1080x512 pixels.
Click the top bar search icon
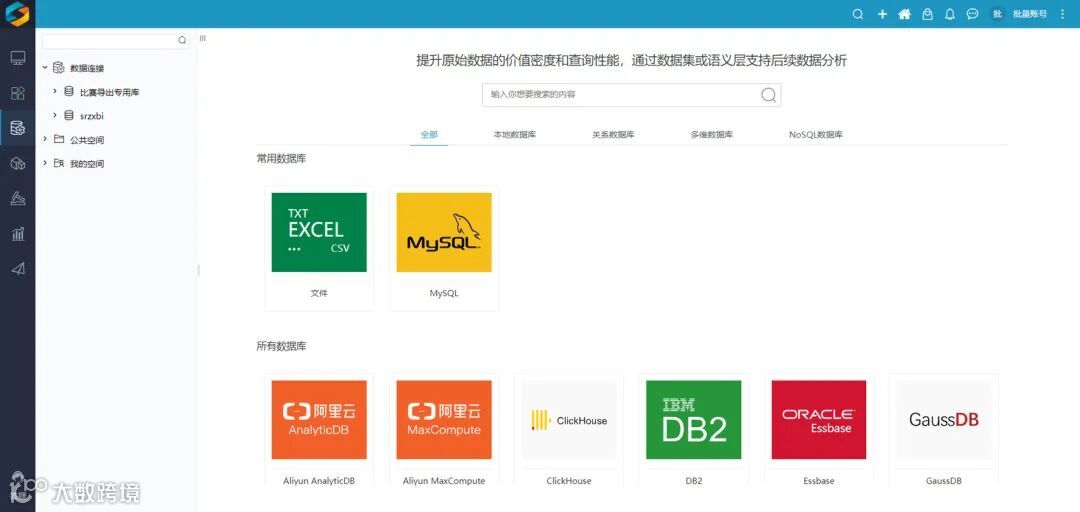point(858,14)
